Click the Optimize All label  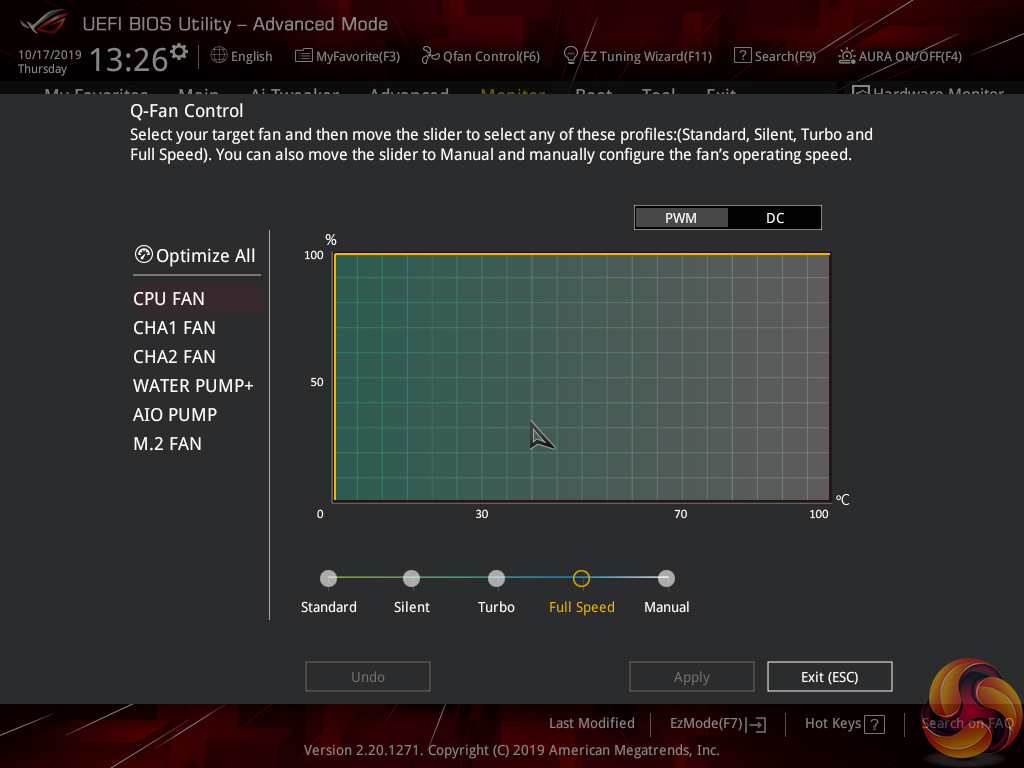pos(206,255)
